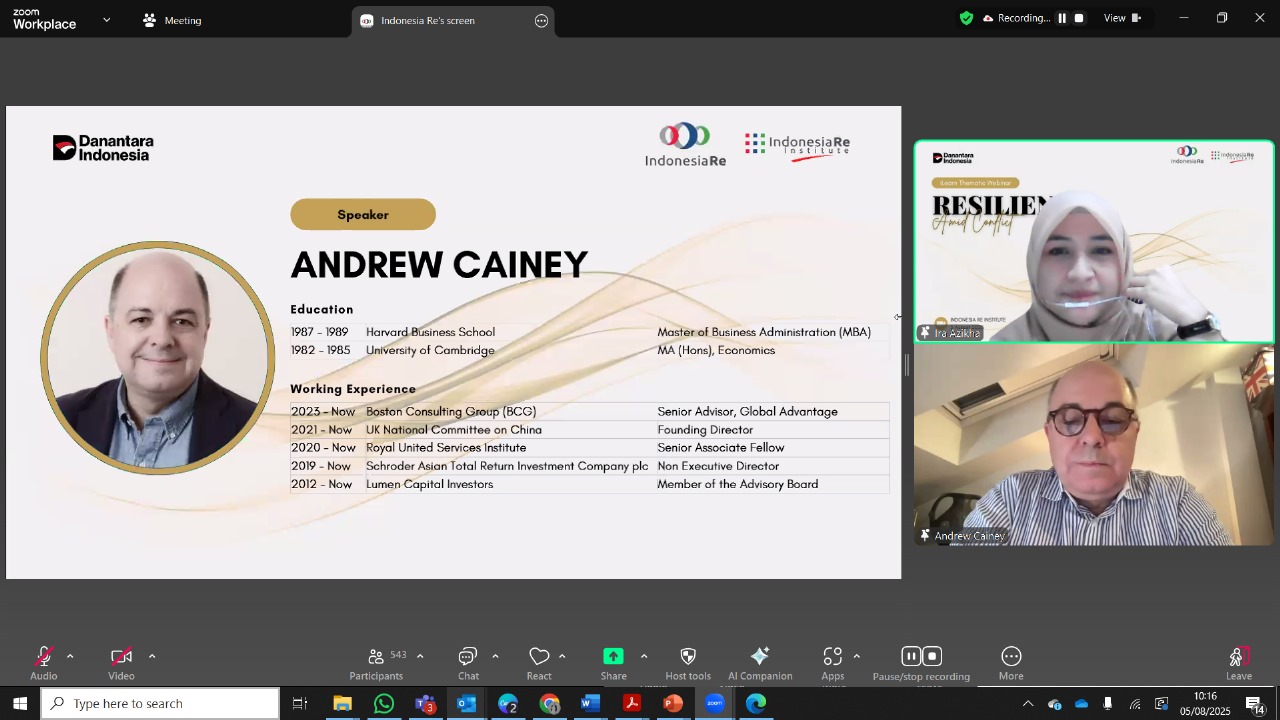Expand the audio options arrow

(70, 656)
